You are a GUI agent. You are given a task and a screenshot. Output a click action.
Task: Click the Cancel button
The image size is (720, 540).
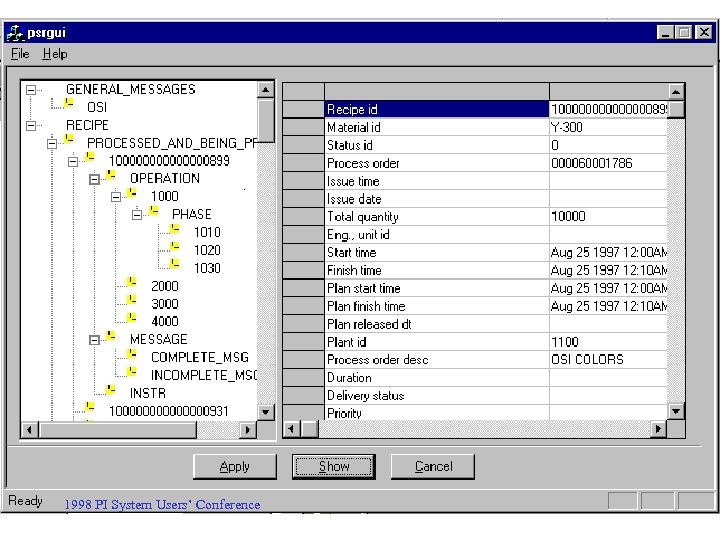pos(433,467)
